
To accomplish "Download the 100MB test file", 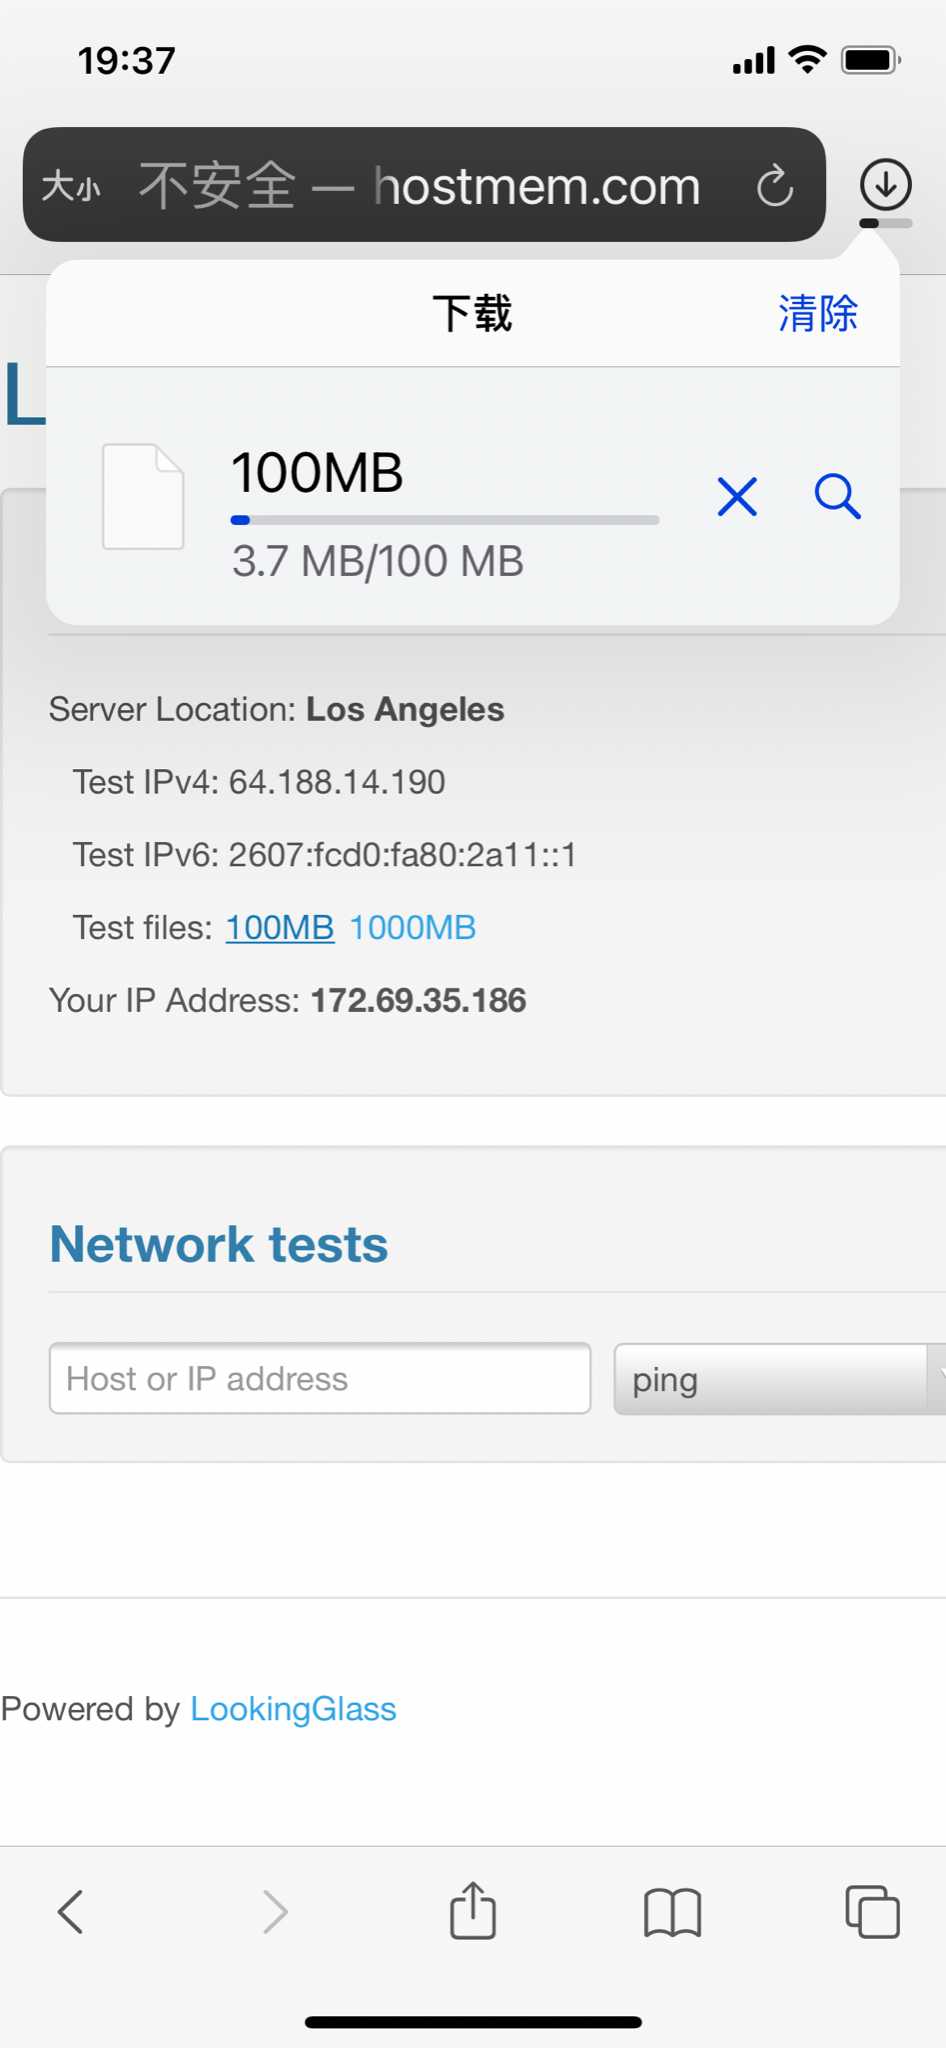I will pos(280,928).
